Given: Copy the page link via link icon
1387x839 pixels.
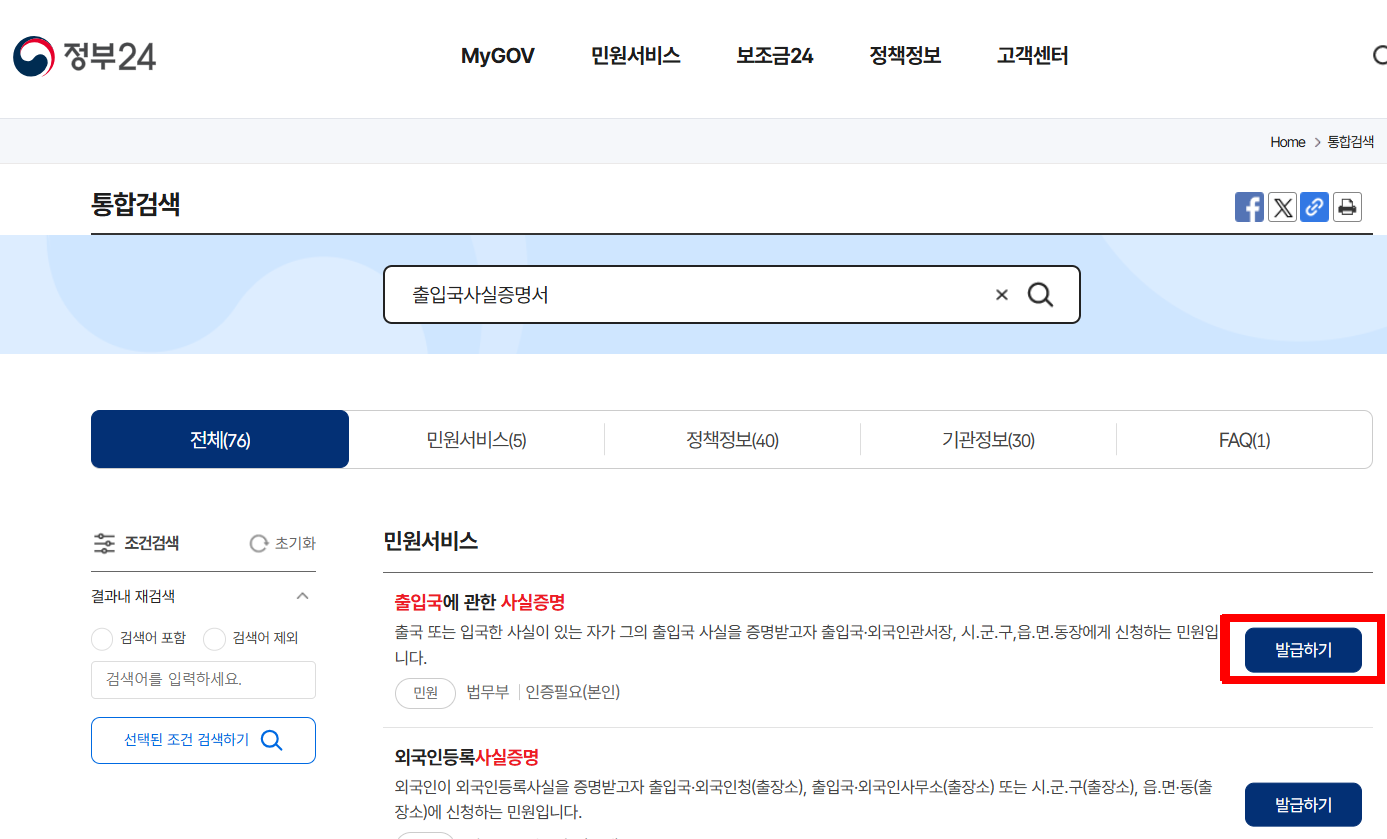Looking at the screenshot, I should coord(1314,207).
